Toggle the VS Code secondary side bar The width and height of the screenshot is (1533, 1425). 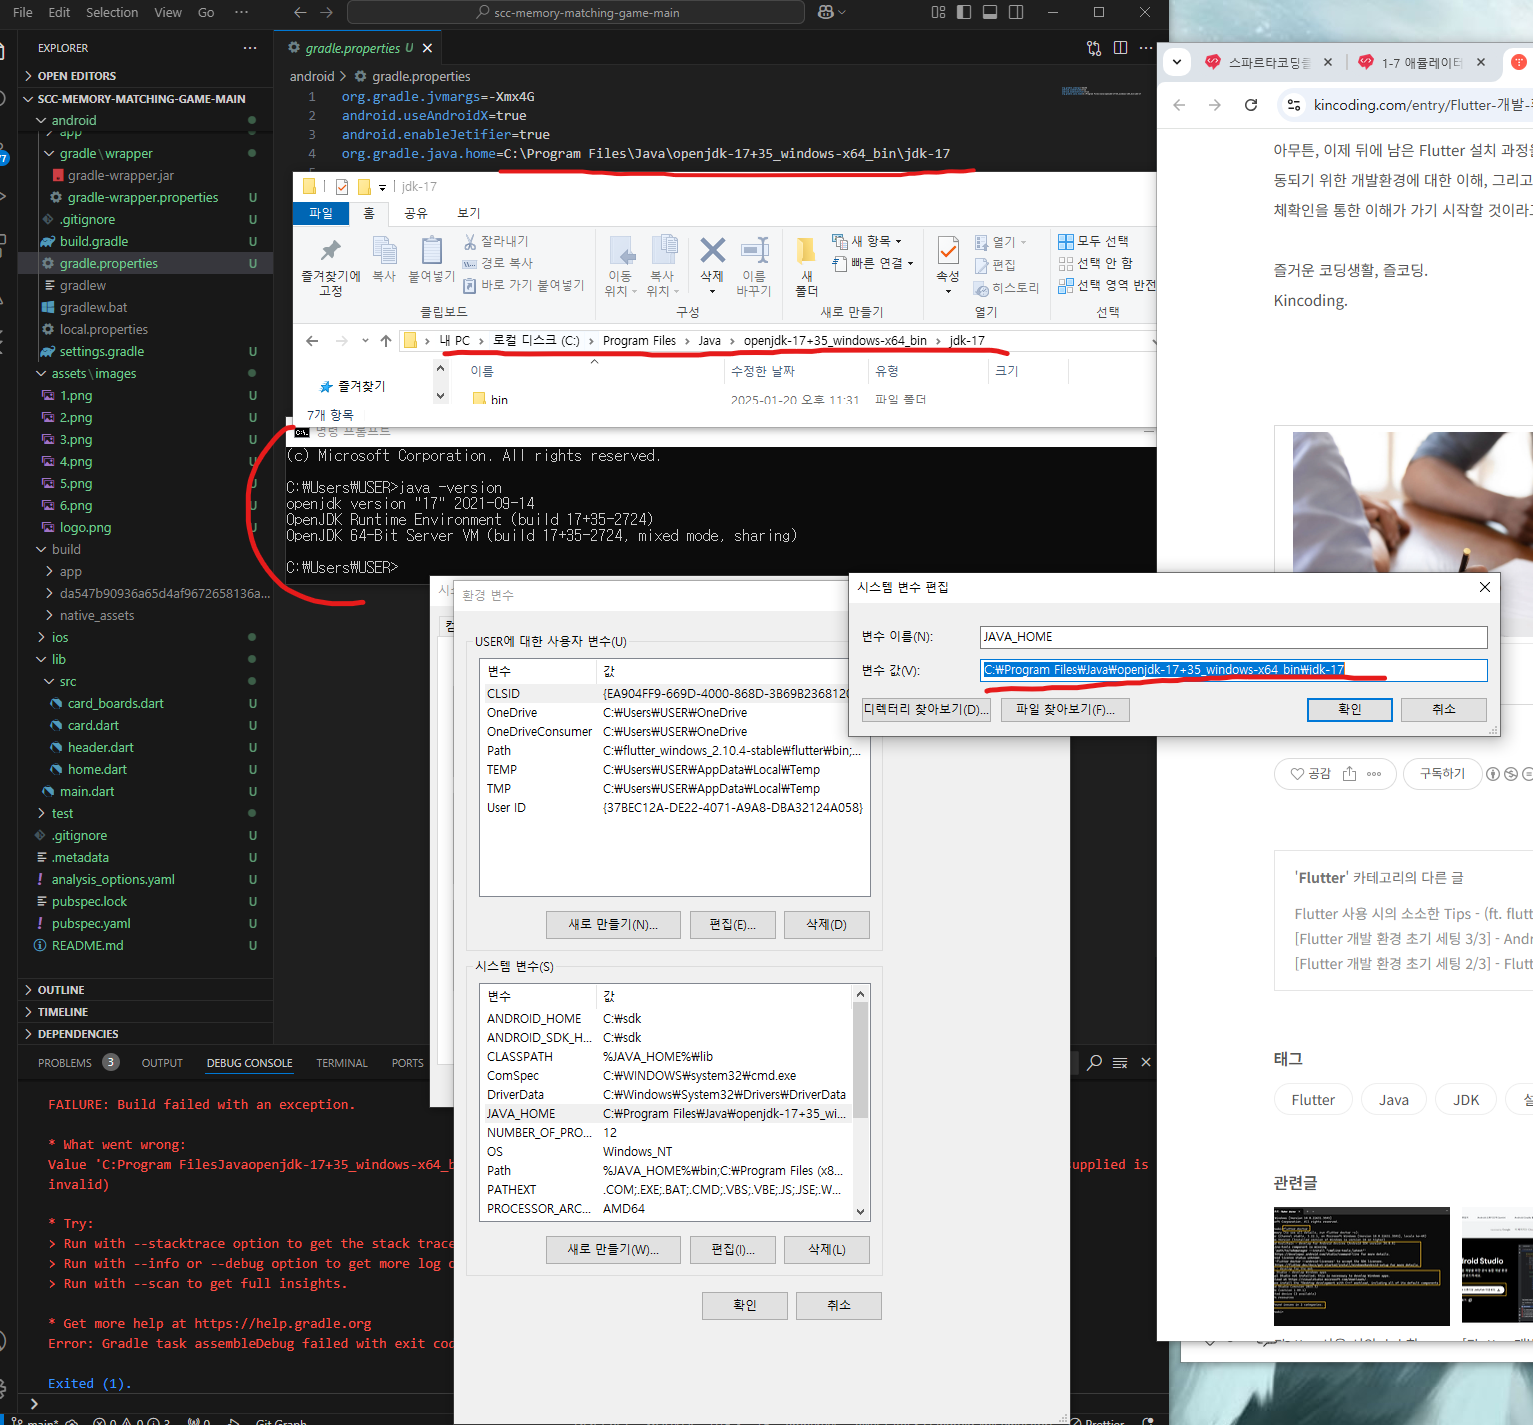tap(1016, 12)
